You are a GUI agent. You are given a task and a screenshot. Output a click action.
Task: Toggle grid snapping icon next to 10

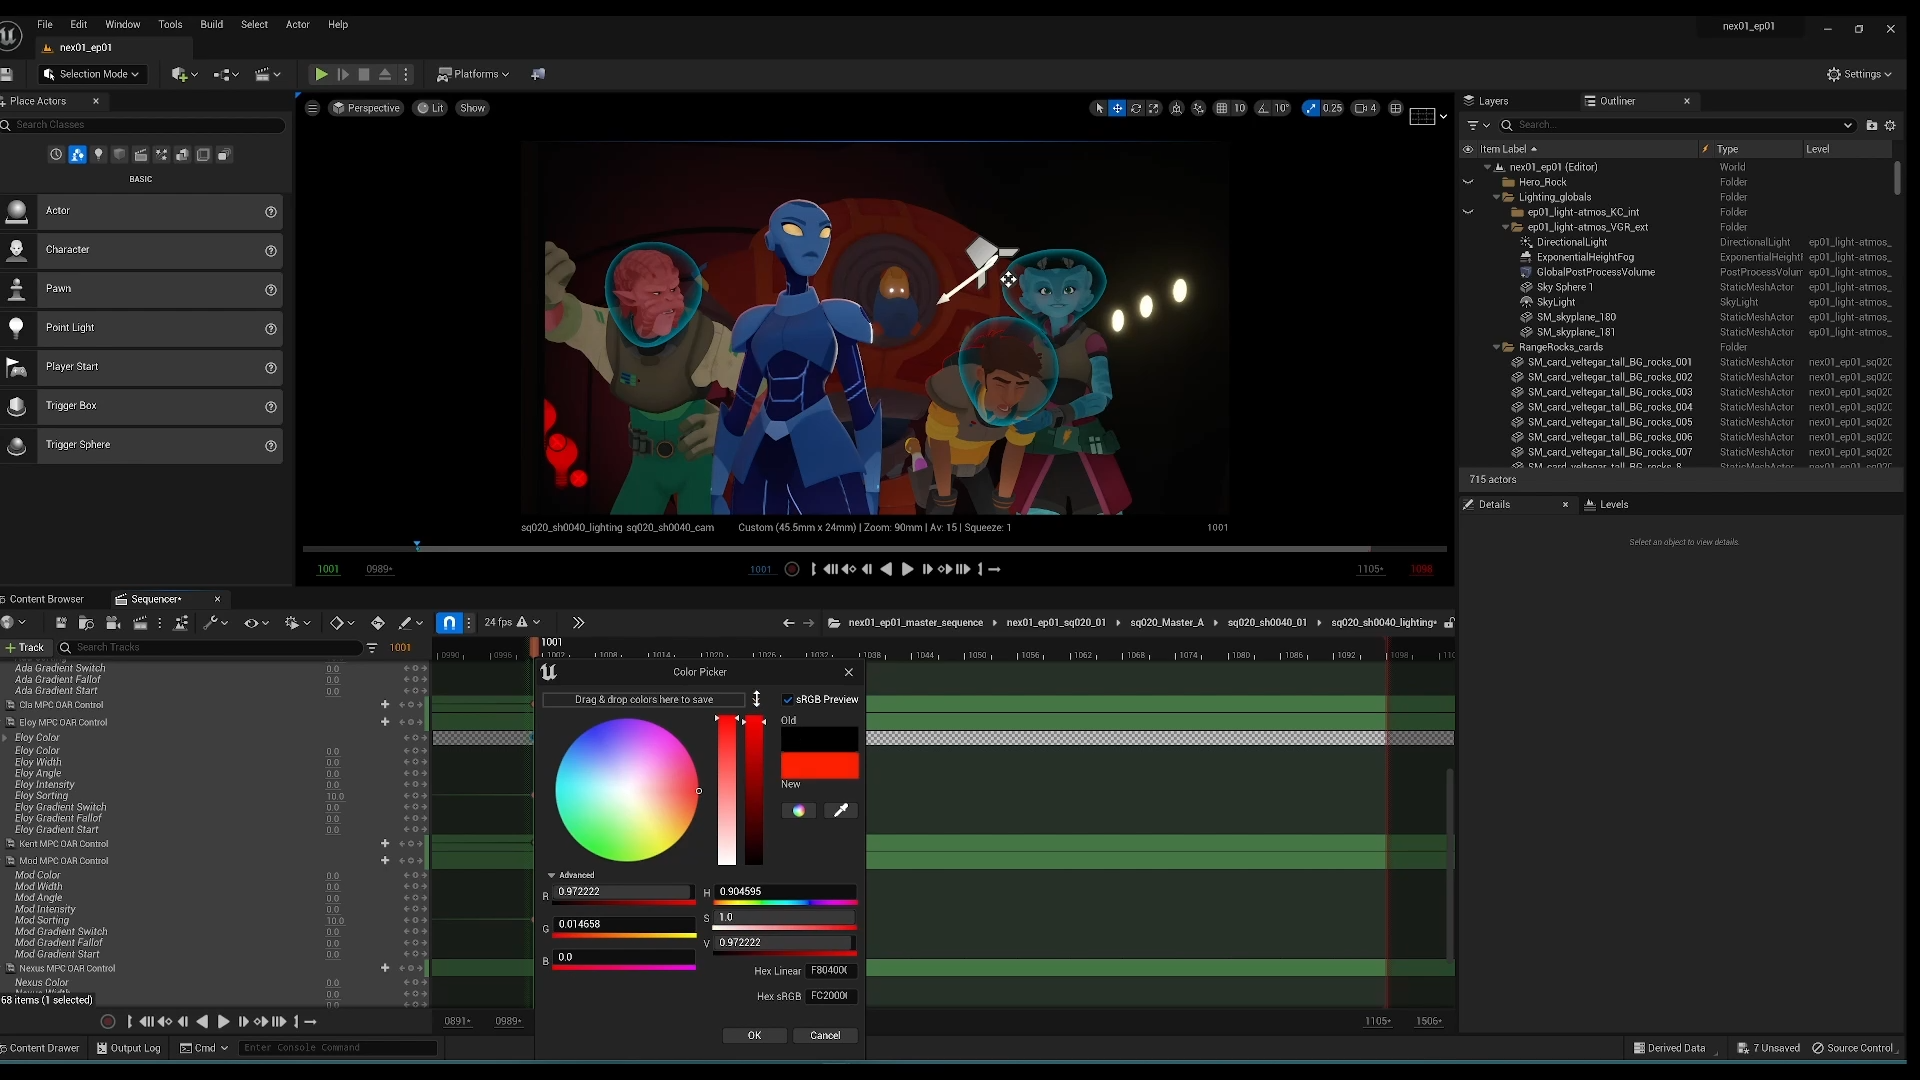tap(1221, 108)
